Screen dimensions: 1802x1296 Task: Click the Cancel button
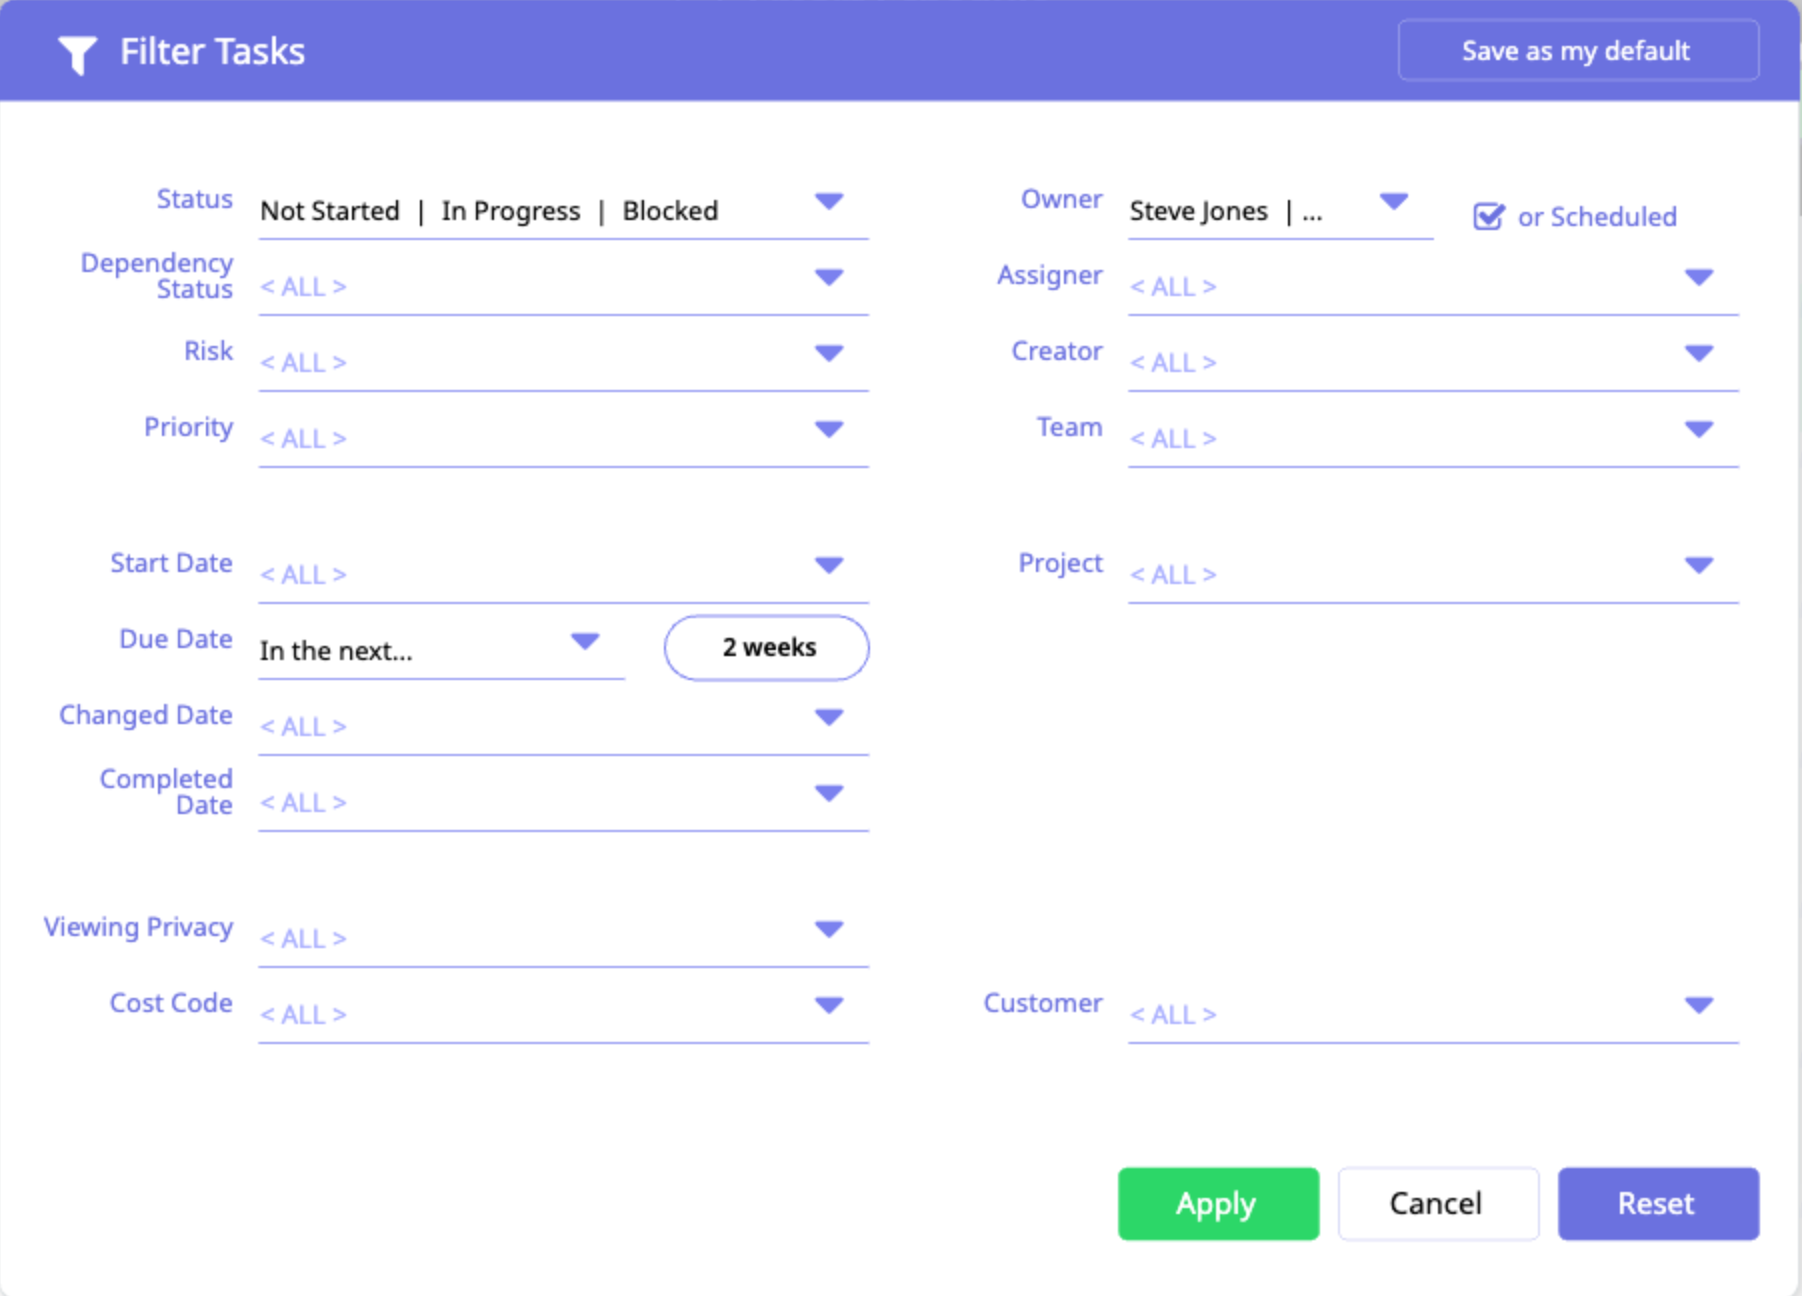pyautogui.click(x=1437, y=1203)
